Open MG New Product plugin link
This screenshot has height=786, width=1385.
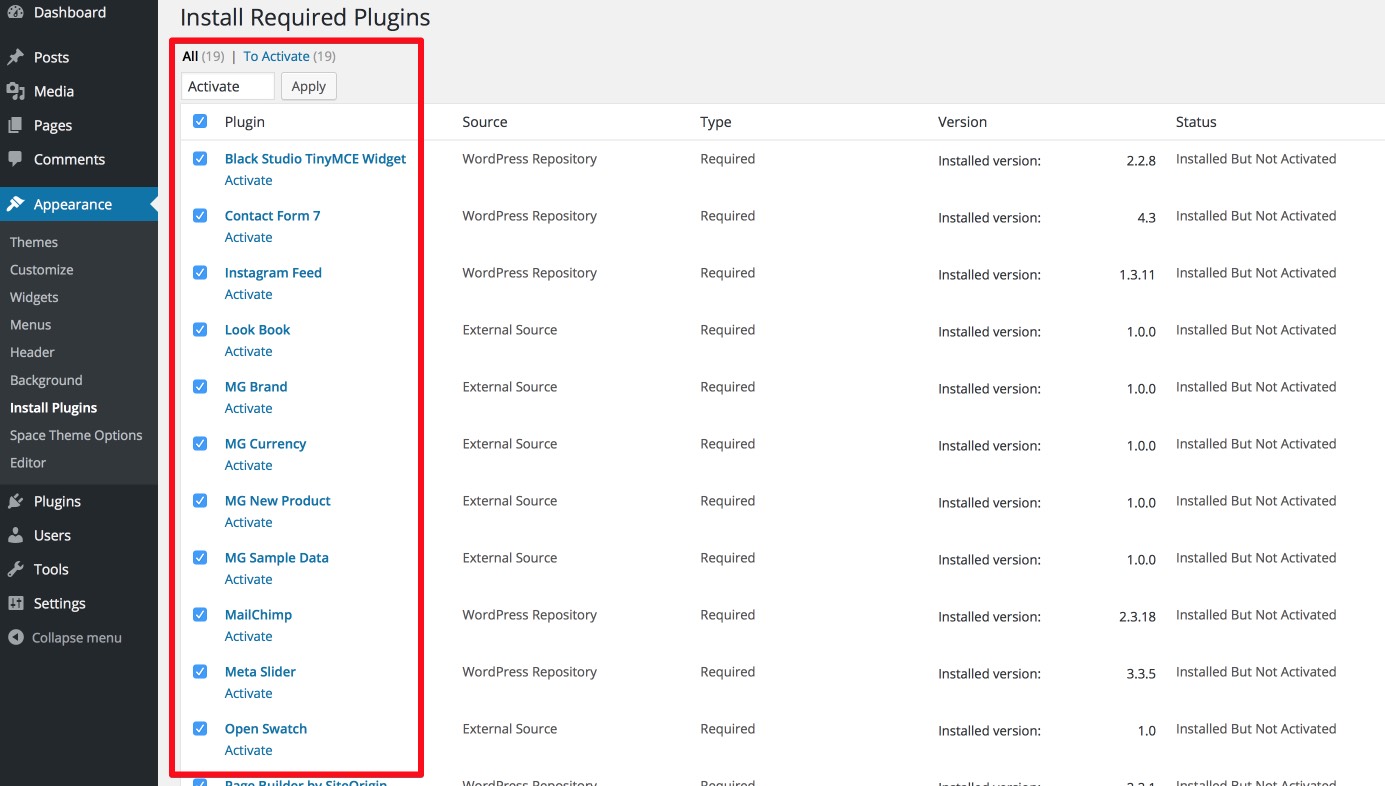click(x=278, y=500)
